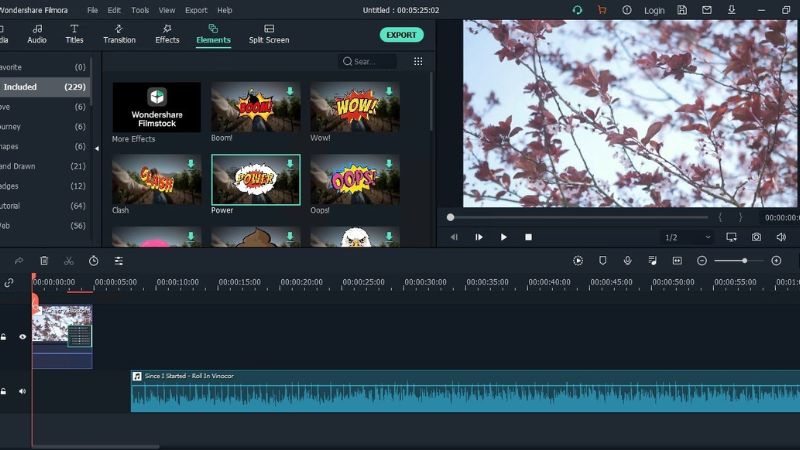Select the Clash element thumbnail
The image size is (800, 450).
[157, 180]
